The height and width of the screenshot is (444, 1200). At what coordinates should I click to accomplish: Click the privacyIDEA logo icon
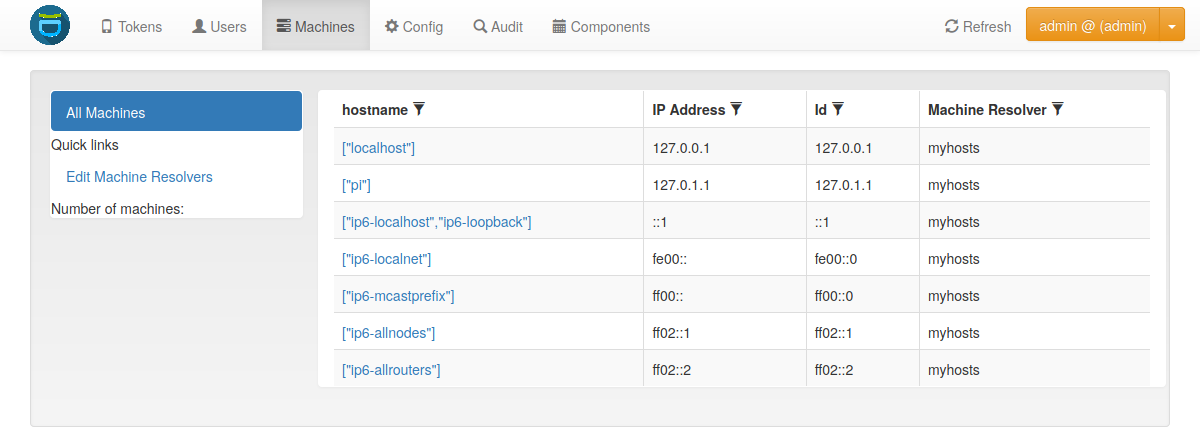(x=50, y=25)
